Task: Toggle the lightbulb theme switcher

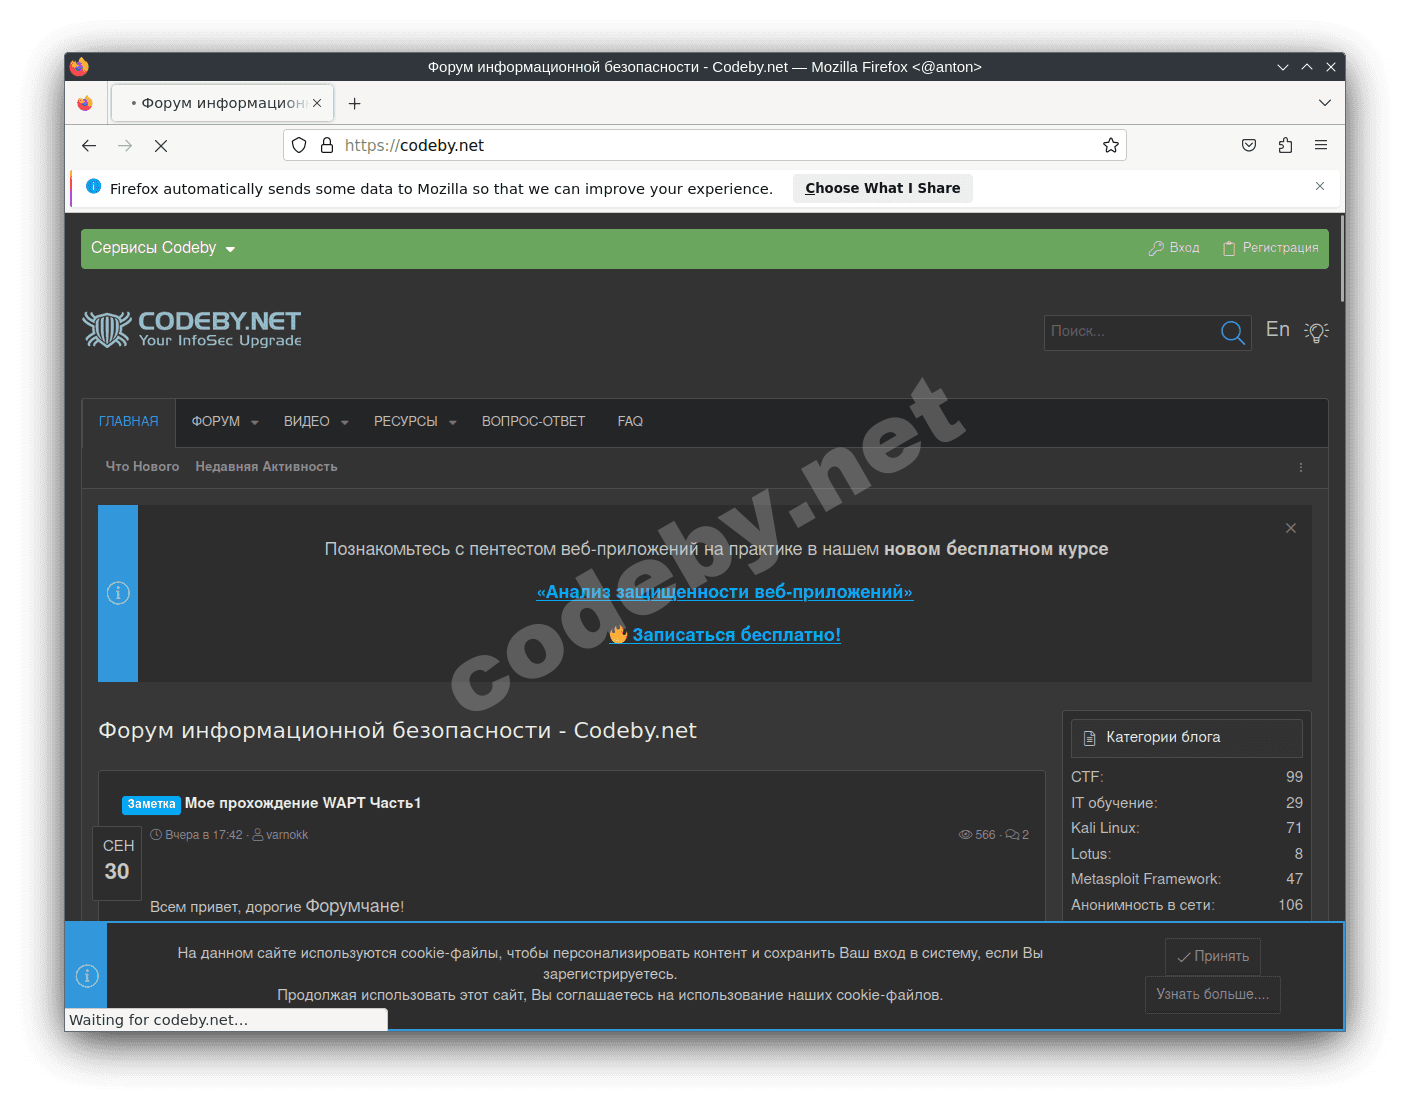Action: 1316,332
